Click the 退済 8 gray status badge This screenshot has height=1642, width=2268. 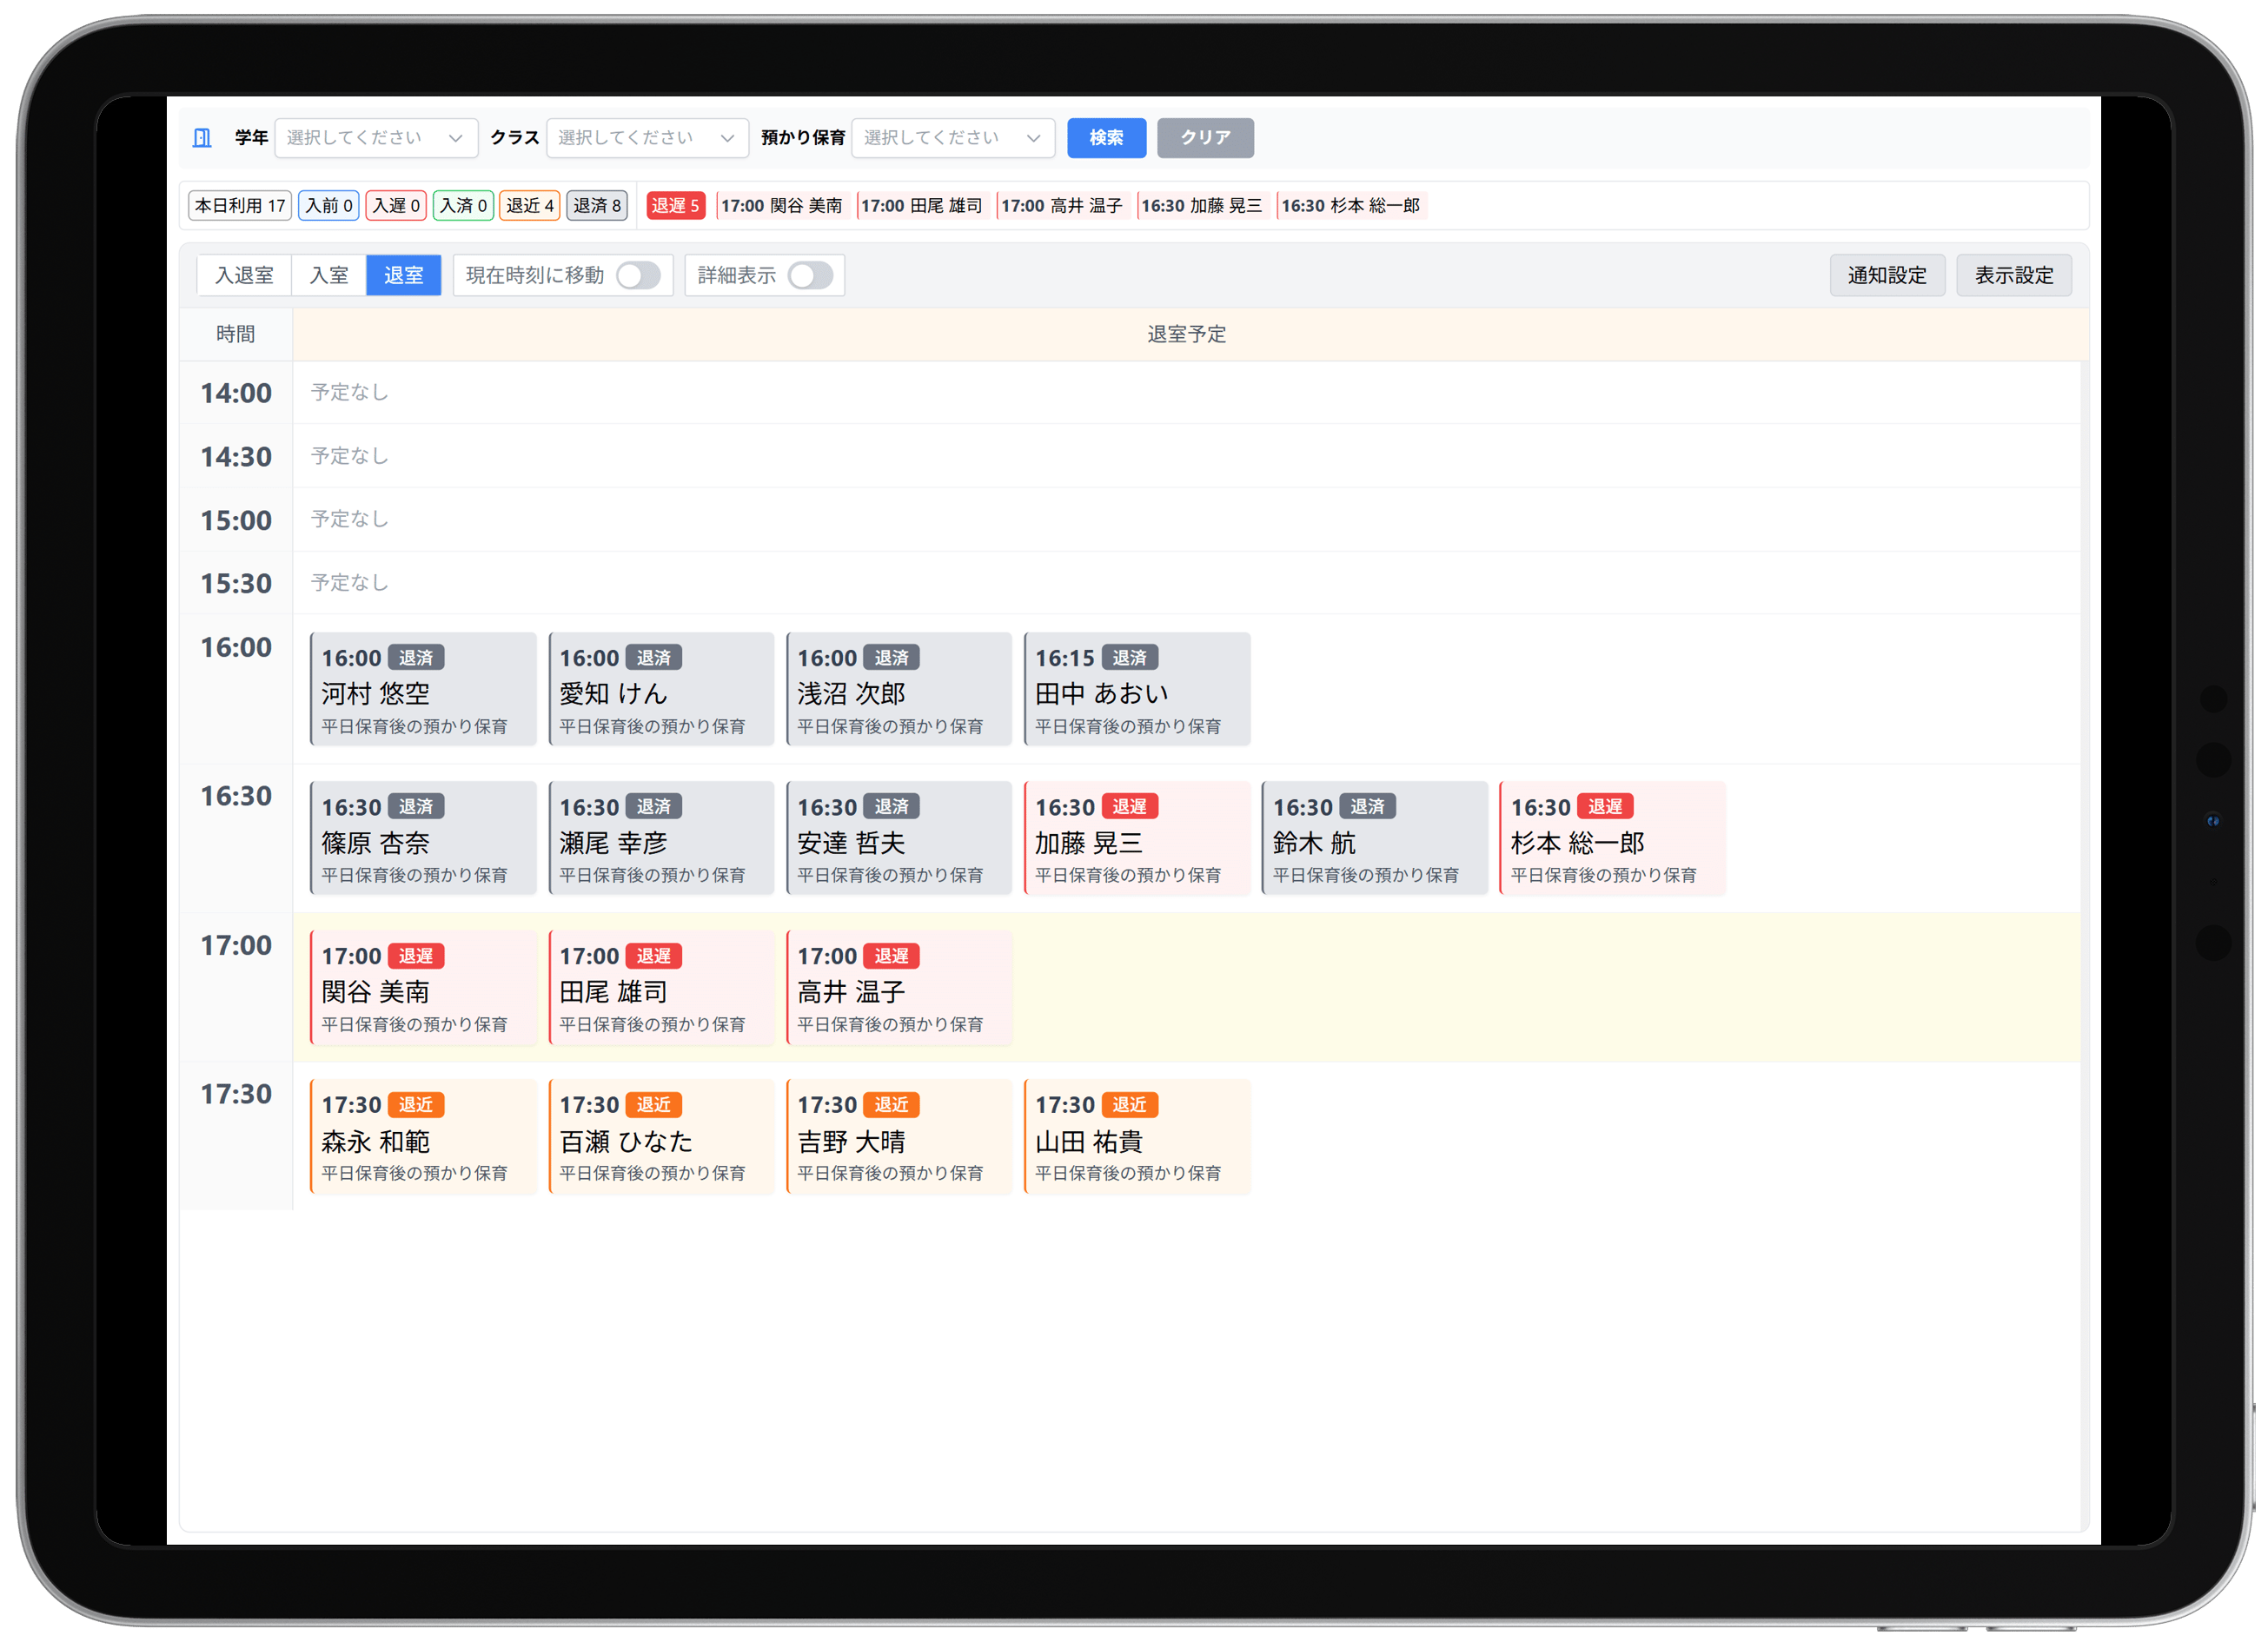click(597, 206)
